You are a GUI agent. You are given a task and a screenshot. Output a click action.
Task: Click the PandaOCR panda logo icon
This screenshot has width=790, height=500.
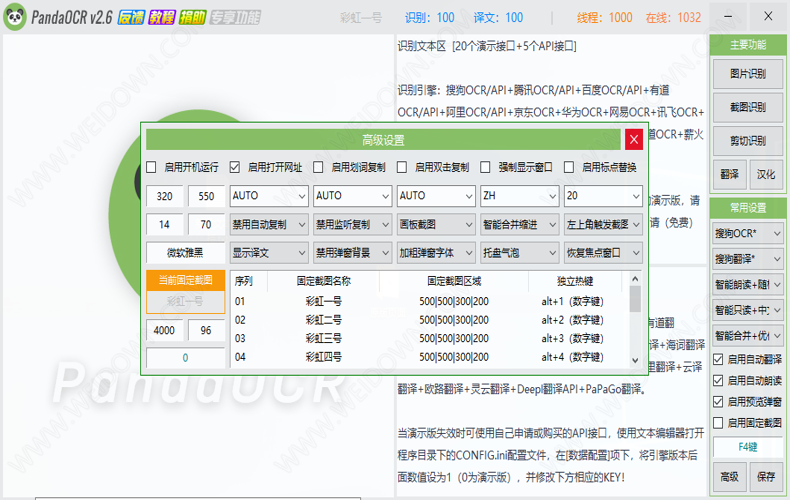tap(15, 17)
